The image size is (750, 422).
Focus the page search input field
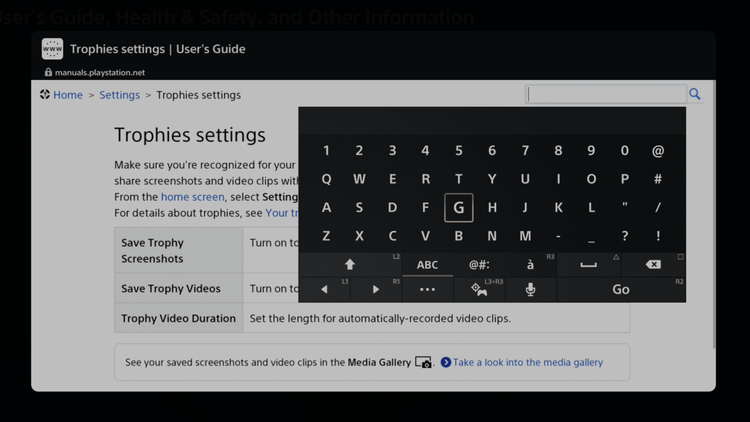click(606, 94)
